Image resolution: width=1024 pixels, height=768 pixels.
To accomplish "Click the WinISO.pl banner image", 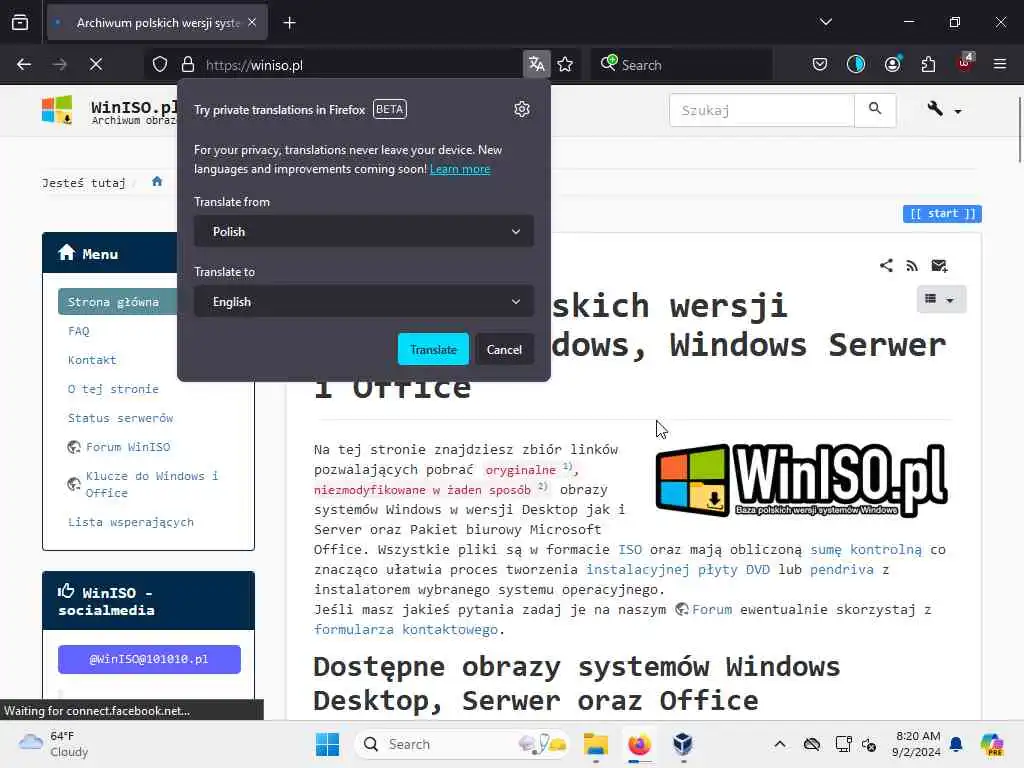I will pyautogui.click(x=802, y=480).
